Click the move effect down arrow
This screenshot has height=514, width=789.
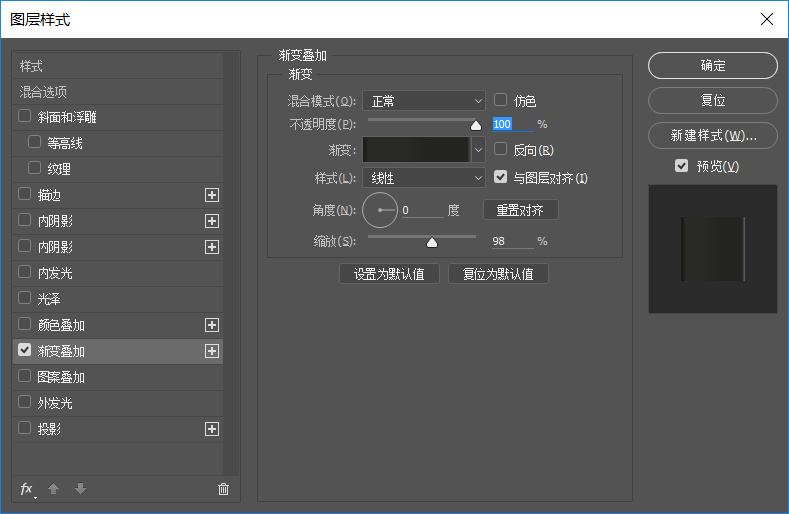(80, 489)
